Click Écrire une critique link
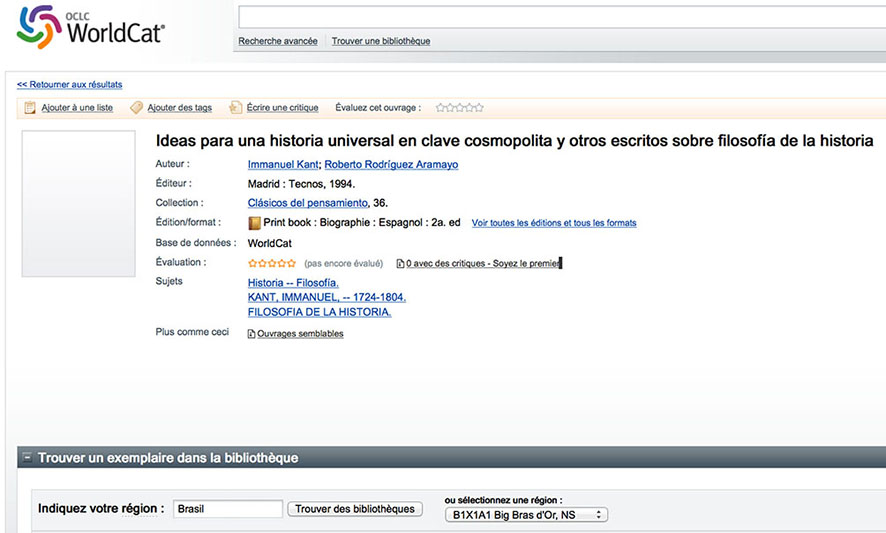Viewport: 886px width, 533px height. tap(283, 107)
